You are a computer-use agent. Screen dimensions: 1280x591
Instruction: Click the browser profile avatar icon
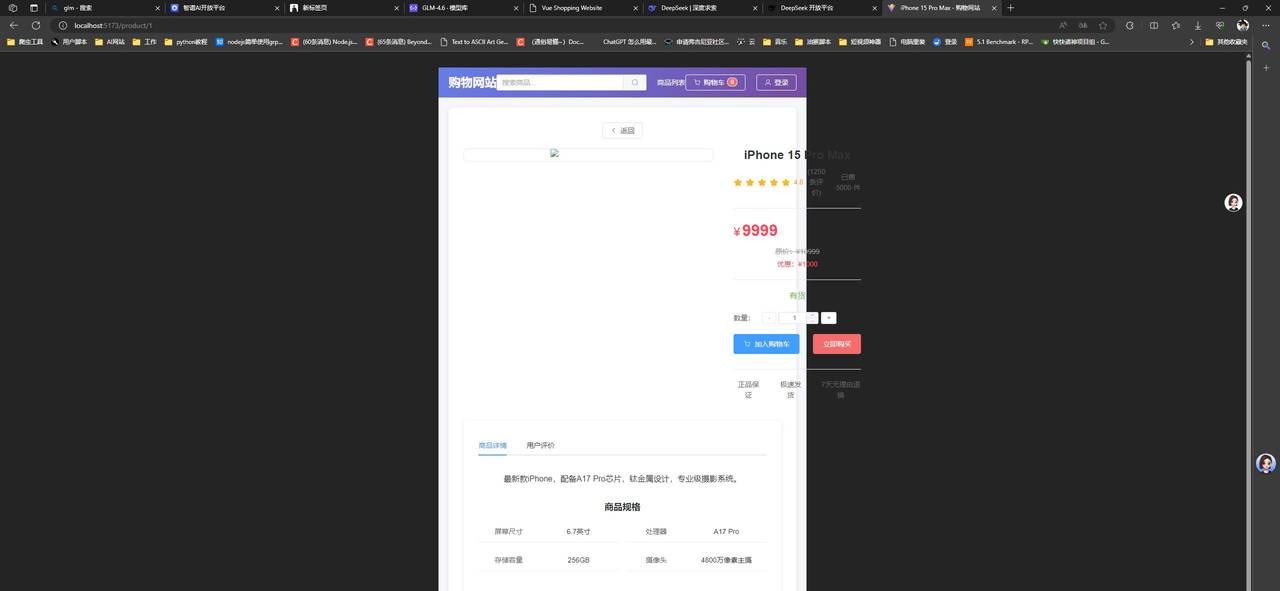(x=1242, y=25)
